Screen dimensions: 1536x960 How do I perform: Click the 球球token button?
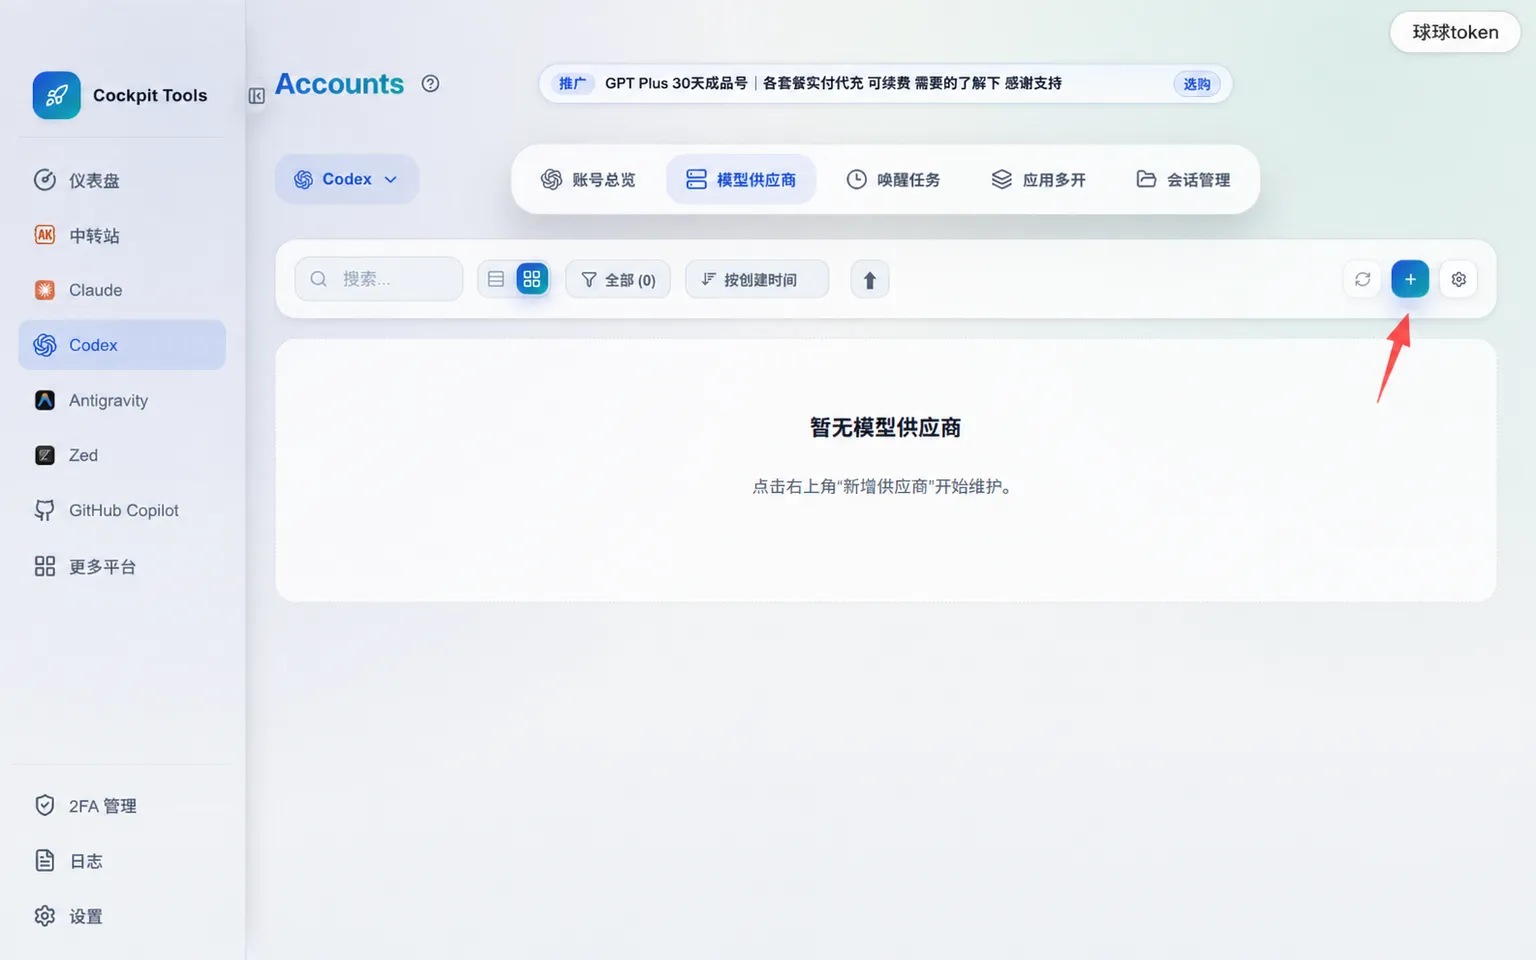[x=1455, y=32]
